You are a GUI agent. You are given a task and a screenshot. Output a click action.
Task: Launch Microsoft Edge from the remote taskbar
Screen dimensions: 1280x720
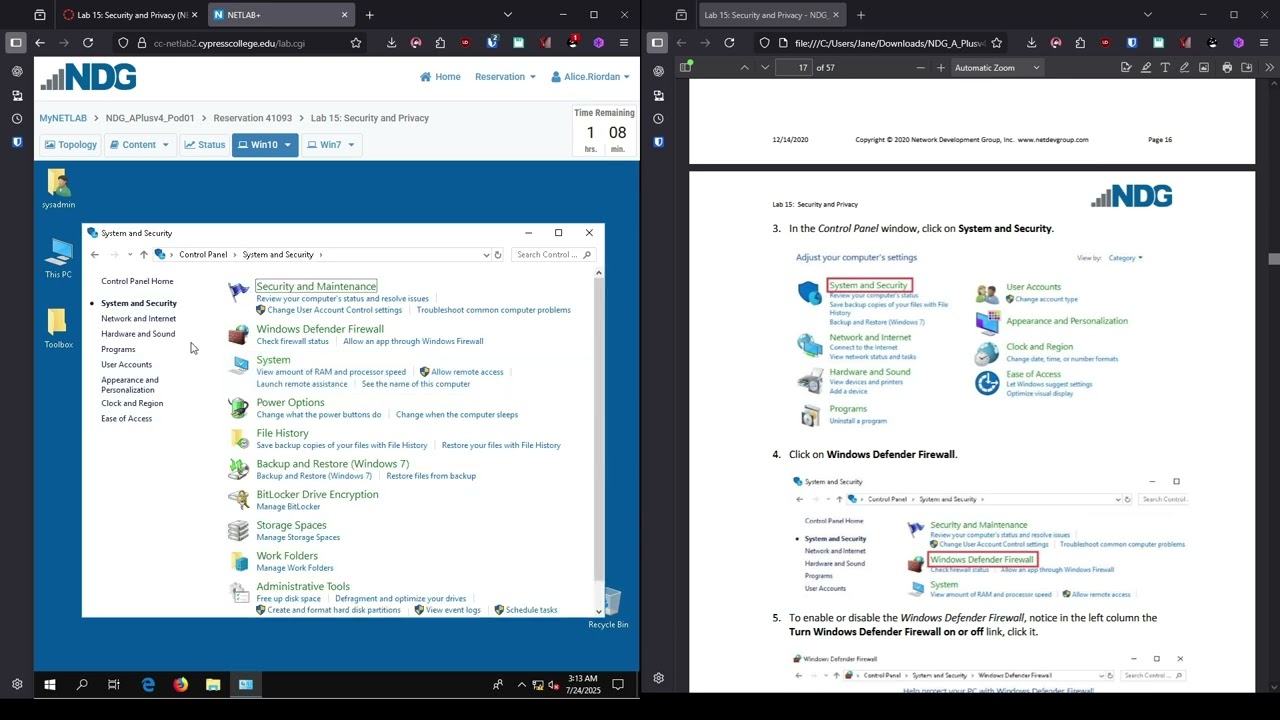[148, 685]
